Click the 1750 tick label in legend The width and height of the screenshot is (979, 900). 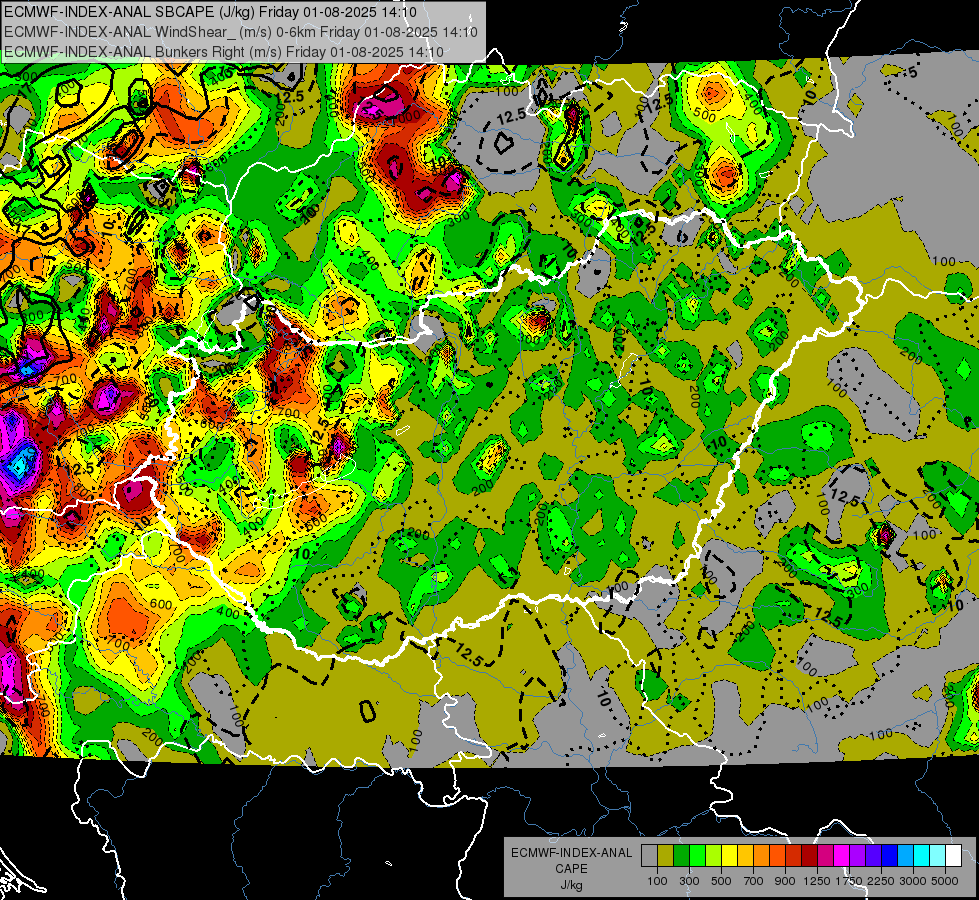(x=849, y=881)
